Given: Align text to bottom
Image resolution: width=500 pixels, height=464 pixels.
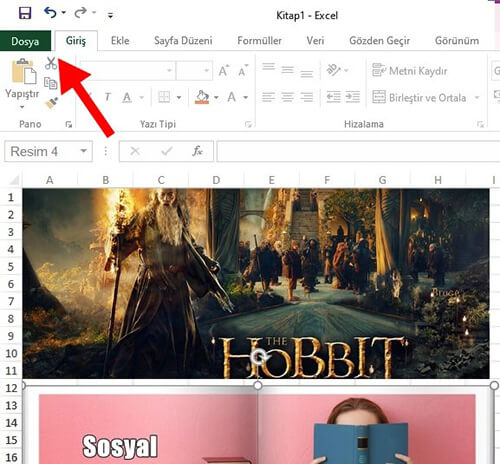Looking at the screenshot, I should coord(307,73).
